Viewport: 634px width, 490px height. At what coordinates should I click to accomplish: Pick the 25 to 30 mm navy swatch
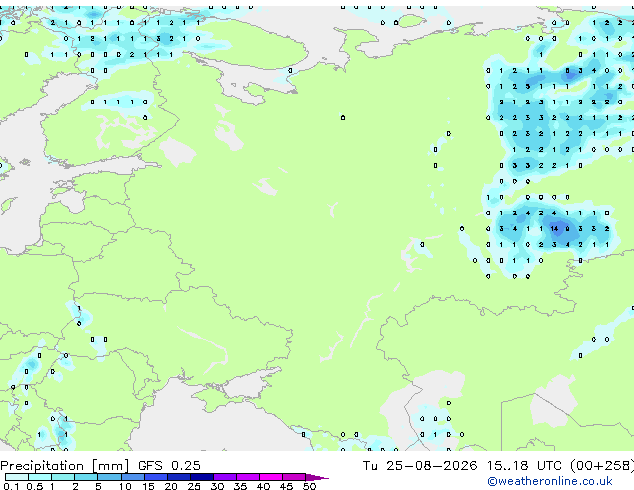(201, 477)
